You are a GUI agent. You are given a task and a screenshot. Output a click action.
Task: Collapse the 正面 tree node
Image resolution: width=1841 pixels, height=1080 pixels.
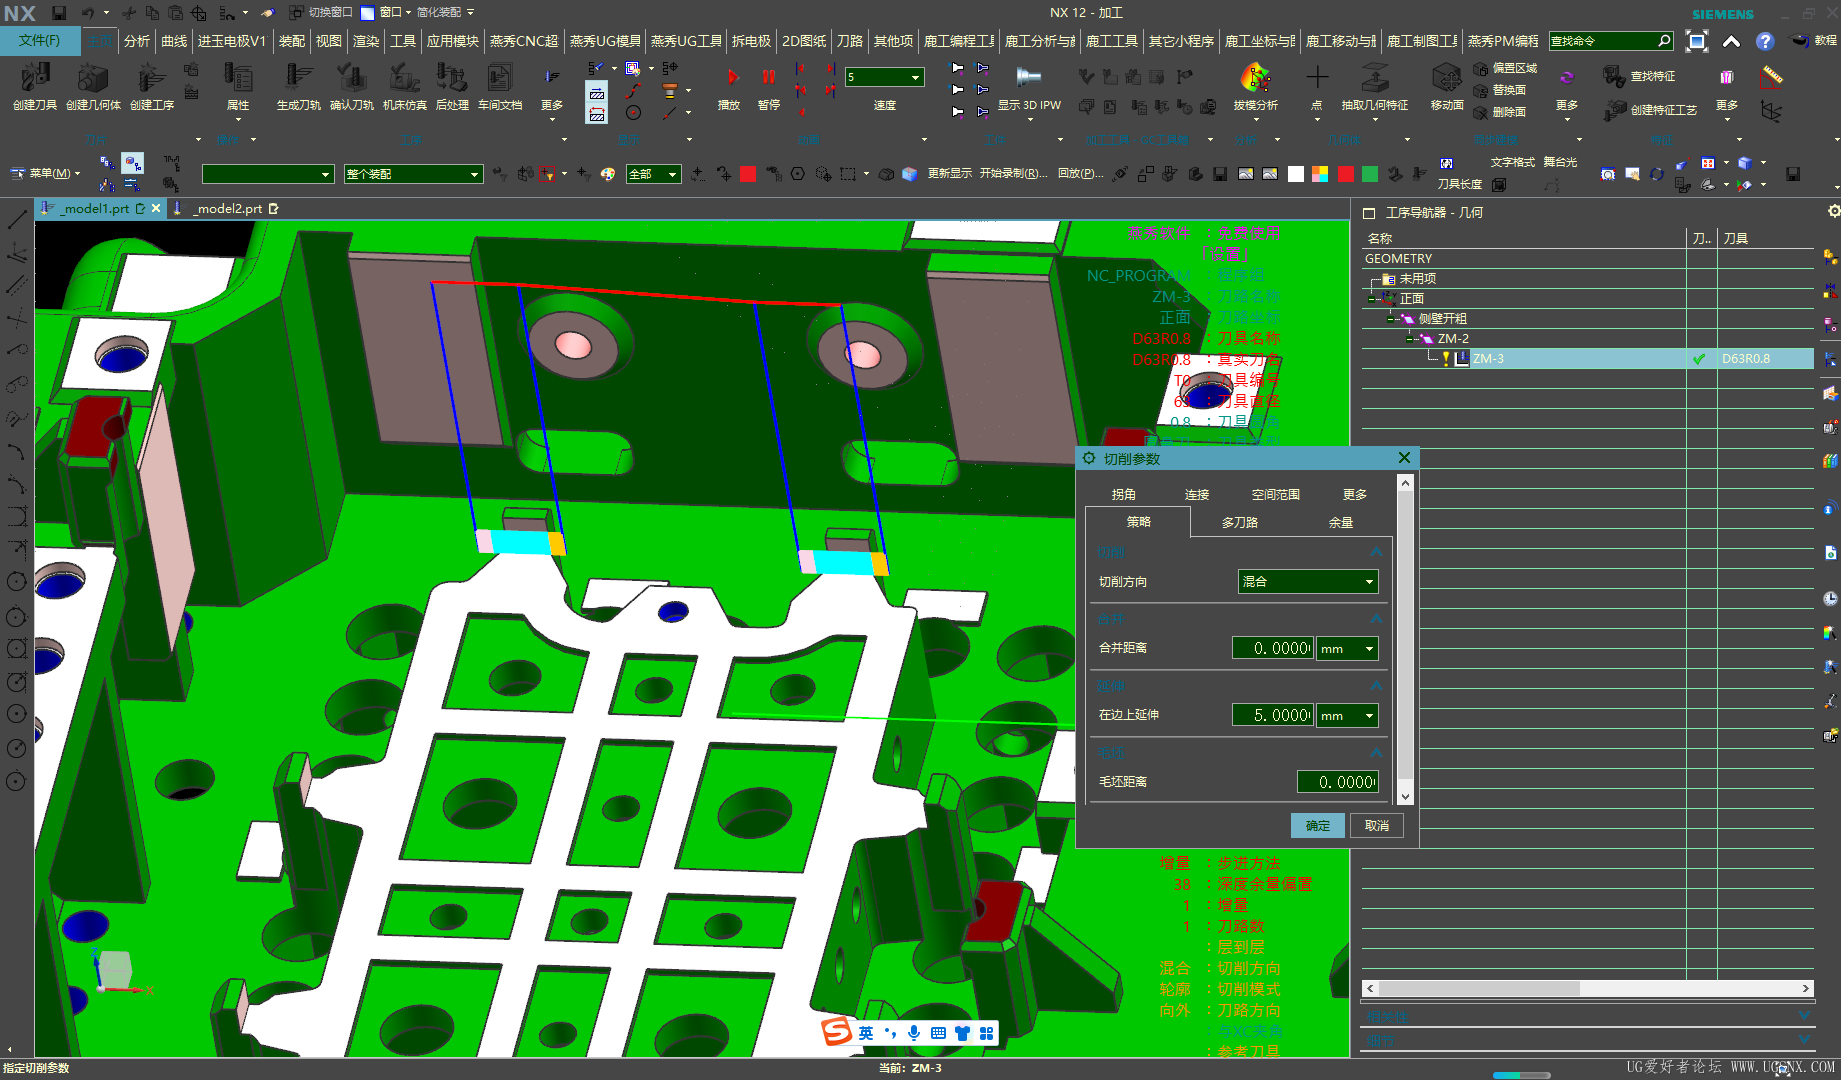tap(1373, 299)
